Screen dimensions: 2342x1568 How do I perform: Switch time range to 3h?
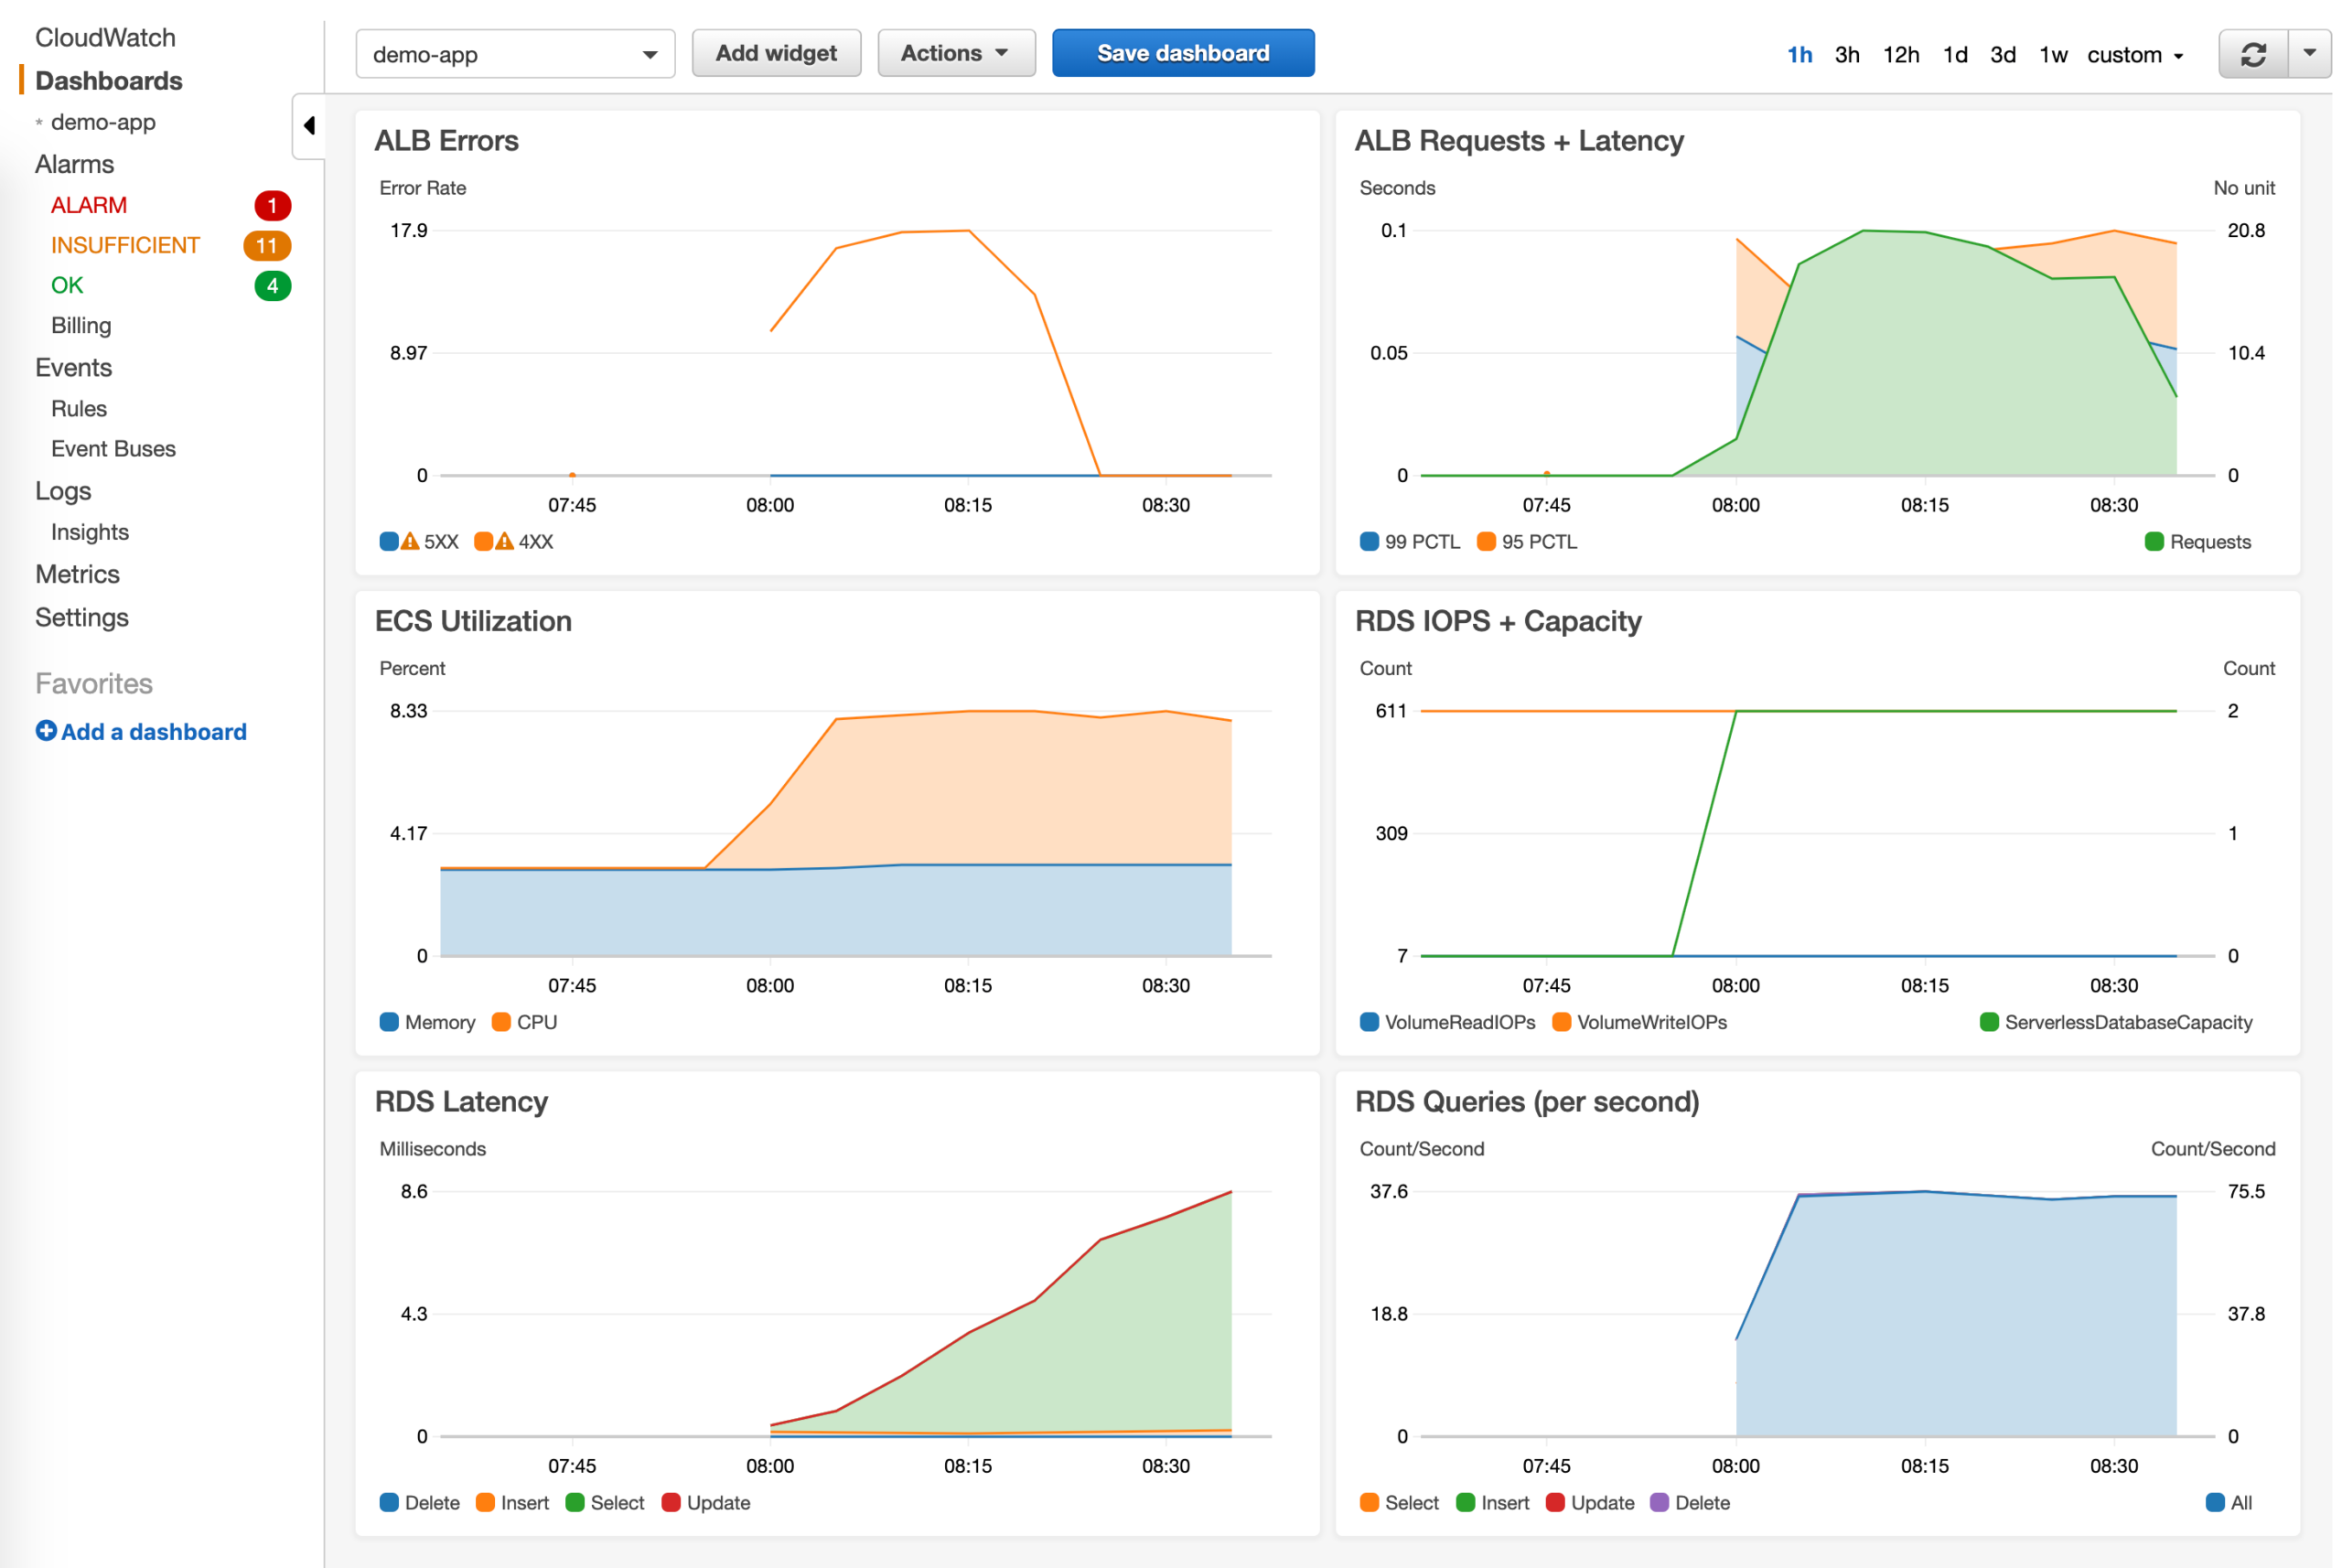coord(1846,55)
